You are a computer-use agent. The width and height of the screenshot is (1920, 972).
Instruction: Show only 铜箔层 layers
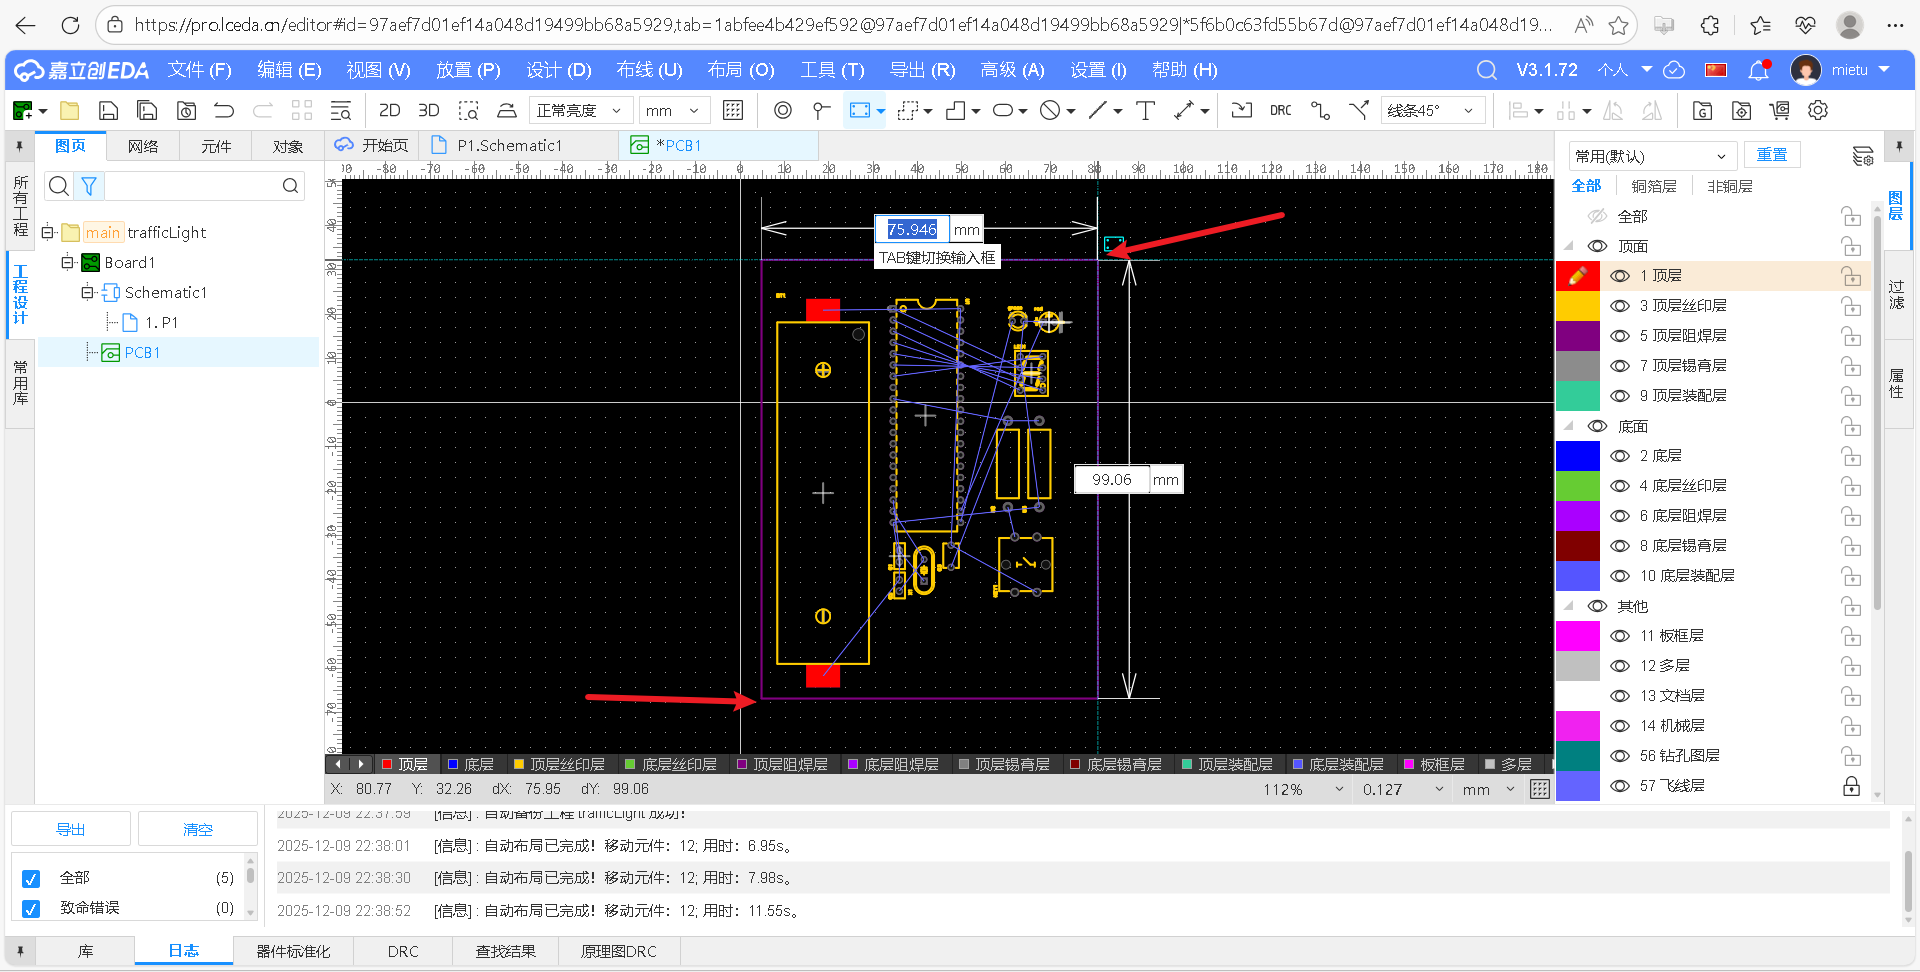(1654, 186)
